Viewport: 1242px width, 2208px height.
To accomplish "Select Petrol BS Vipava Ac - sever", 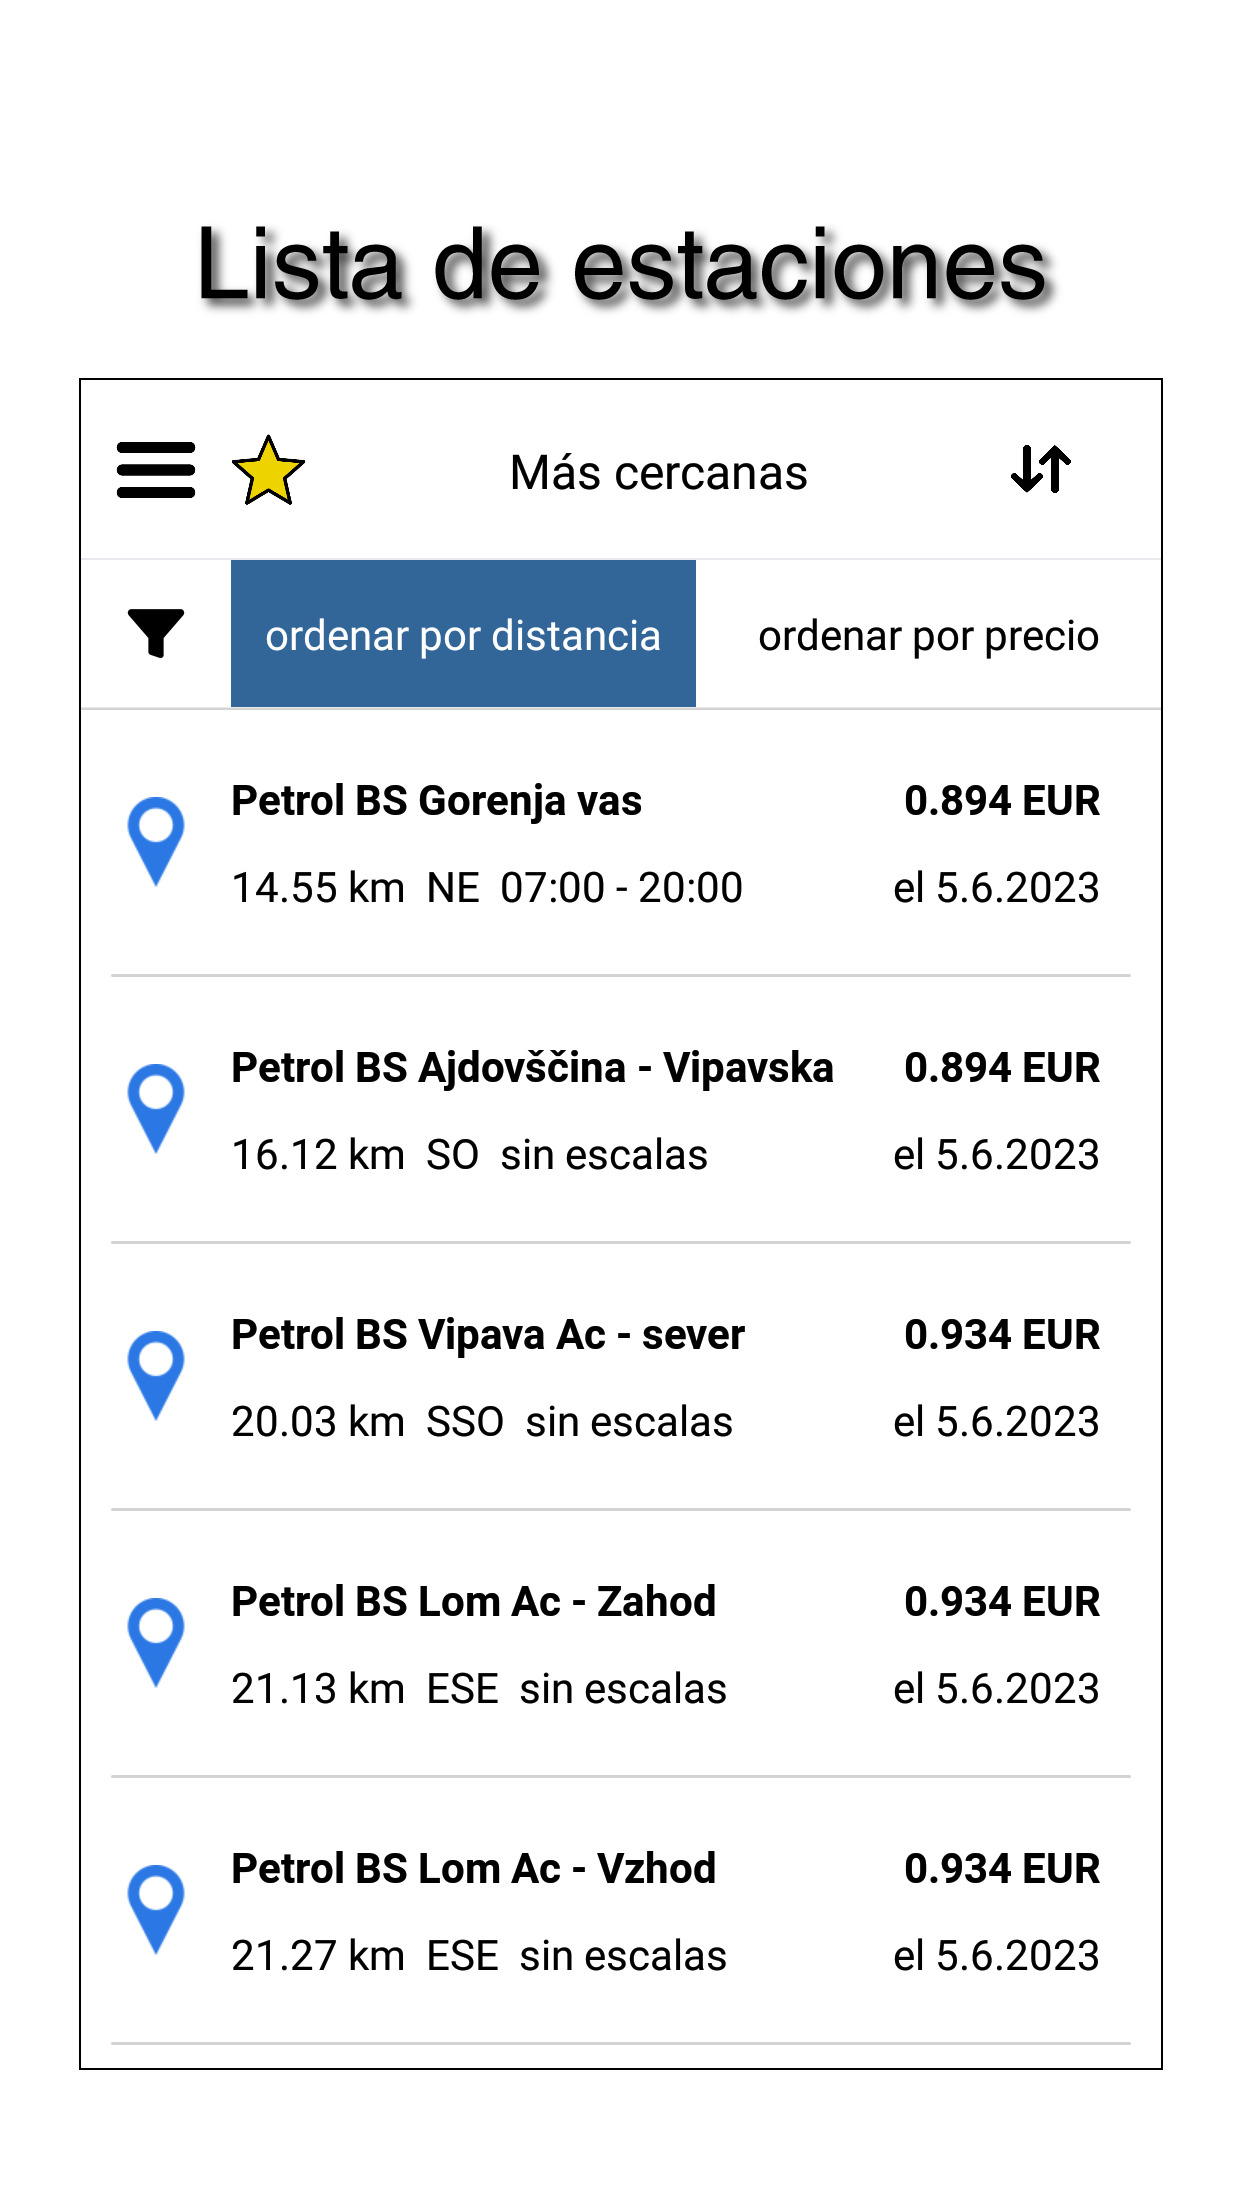I will 488,1335.
